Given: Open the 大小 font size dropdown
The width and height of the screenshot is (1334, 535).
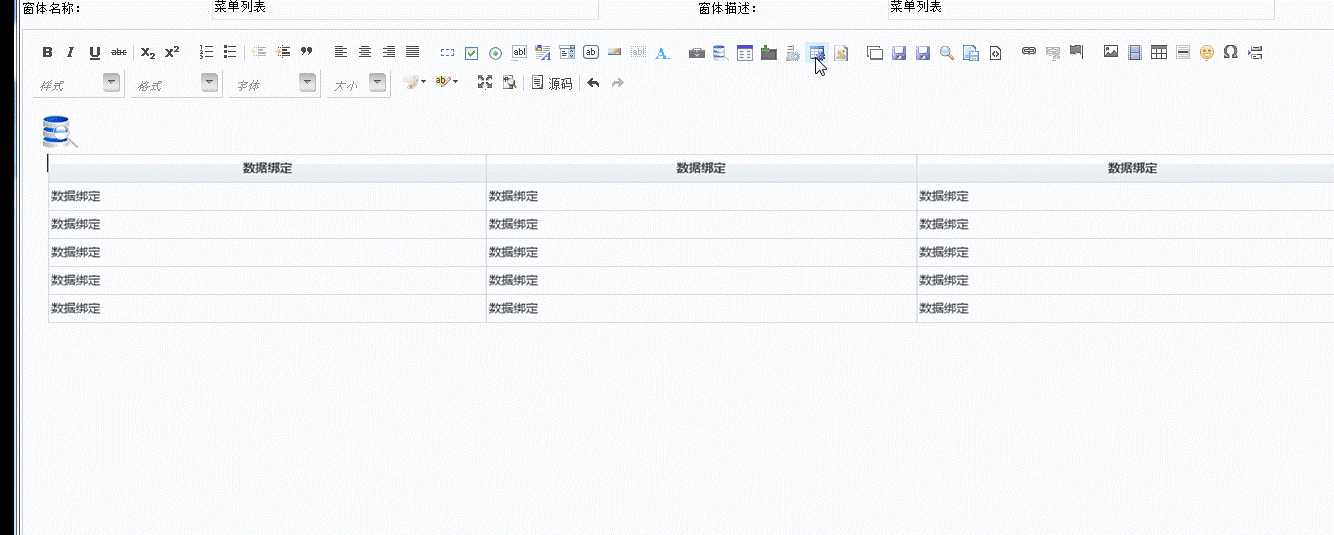Looking at the screenshot, I should point(358,84).
